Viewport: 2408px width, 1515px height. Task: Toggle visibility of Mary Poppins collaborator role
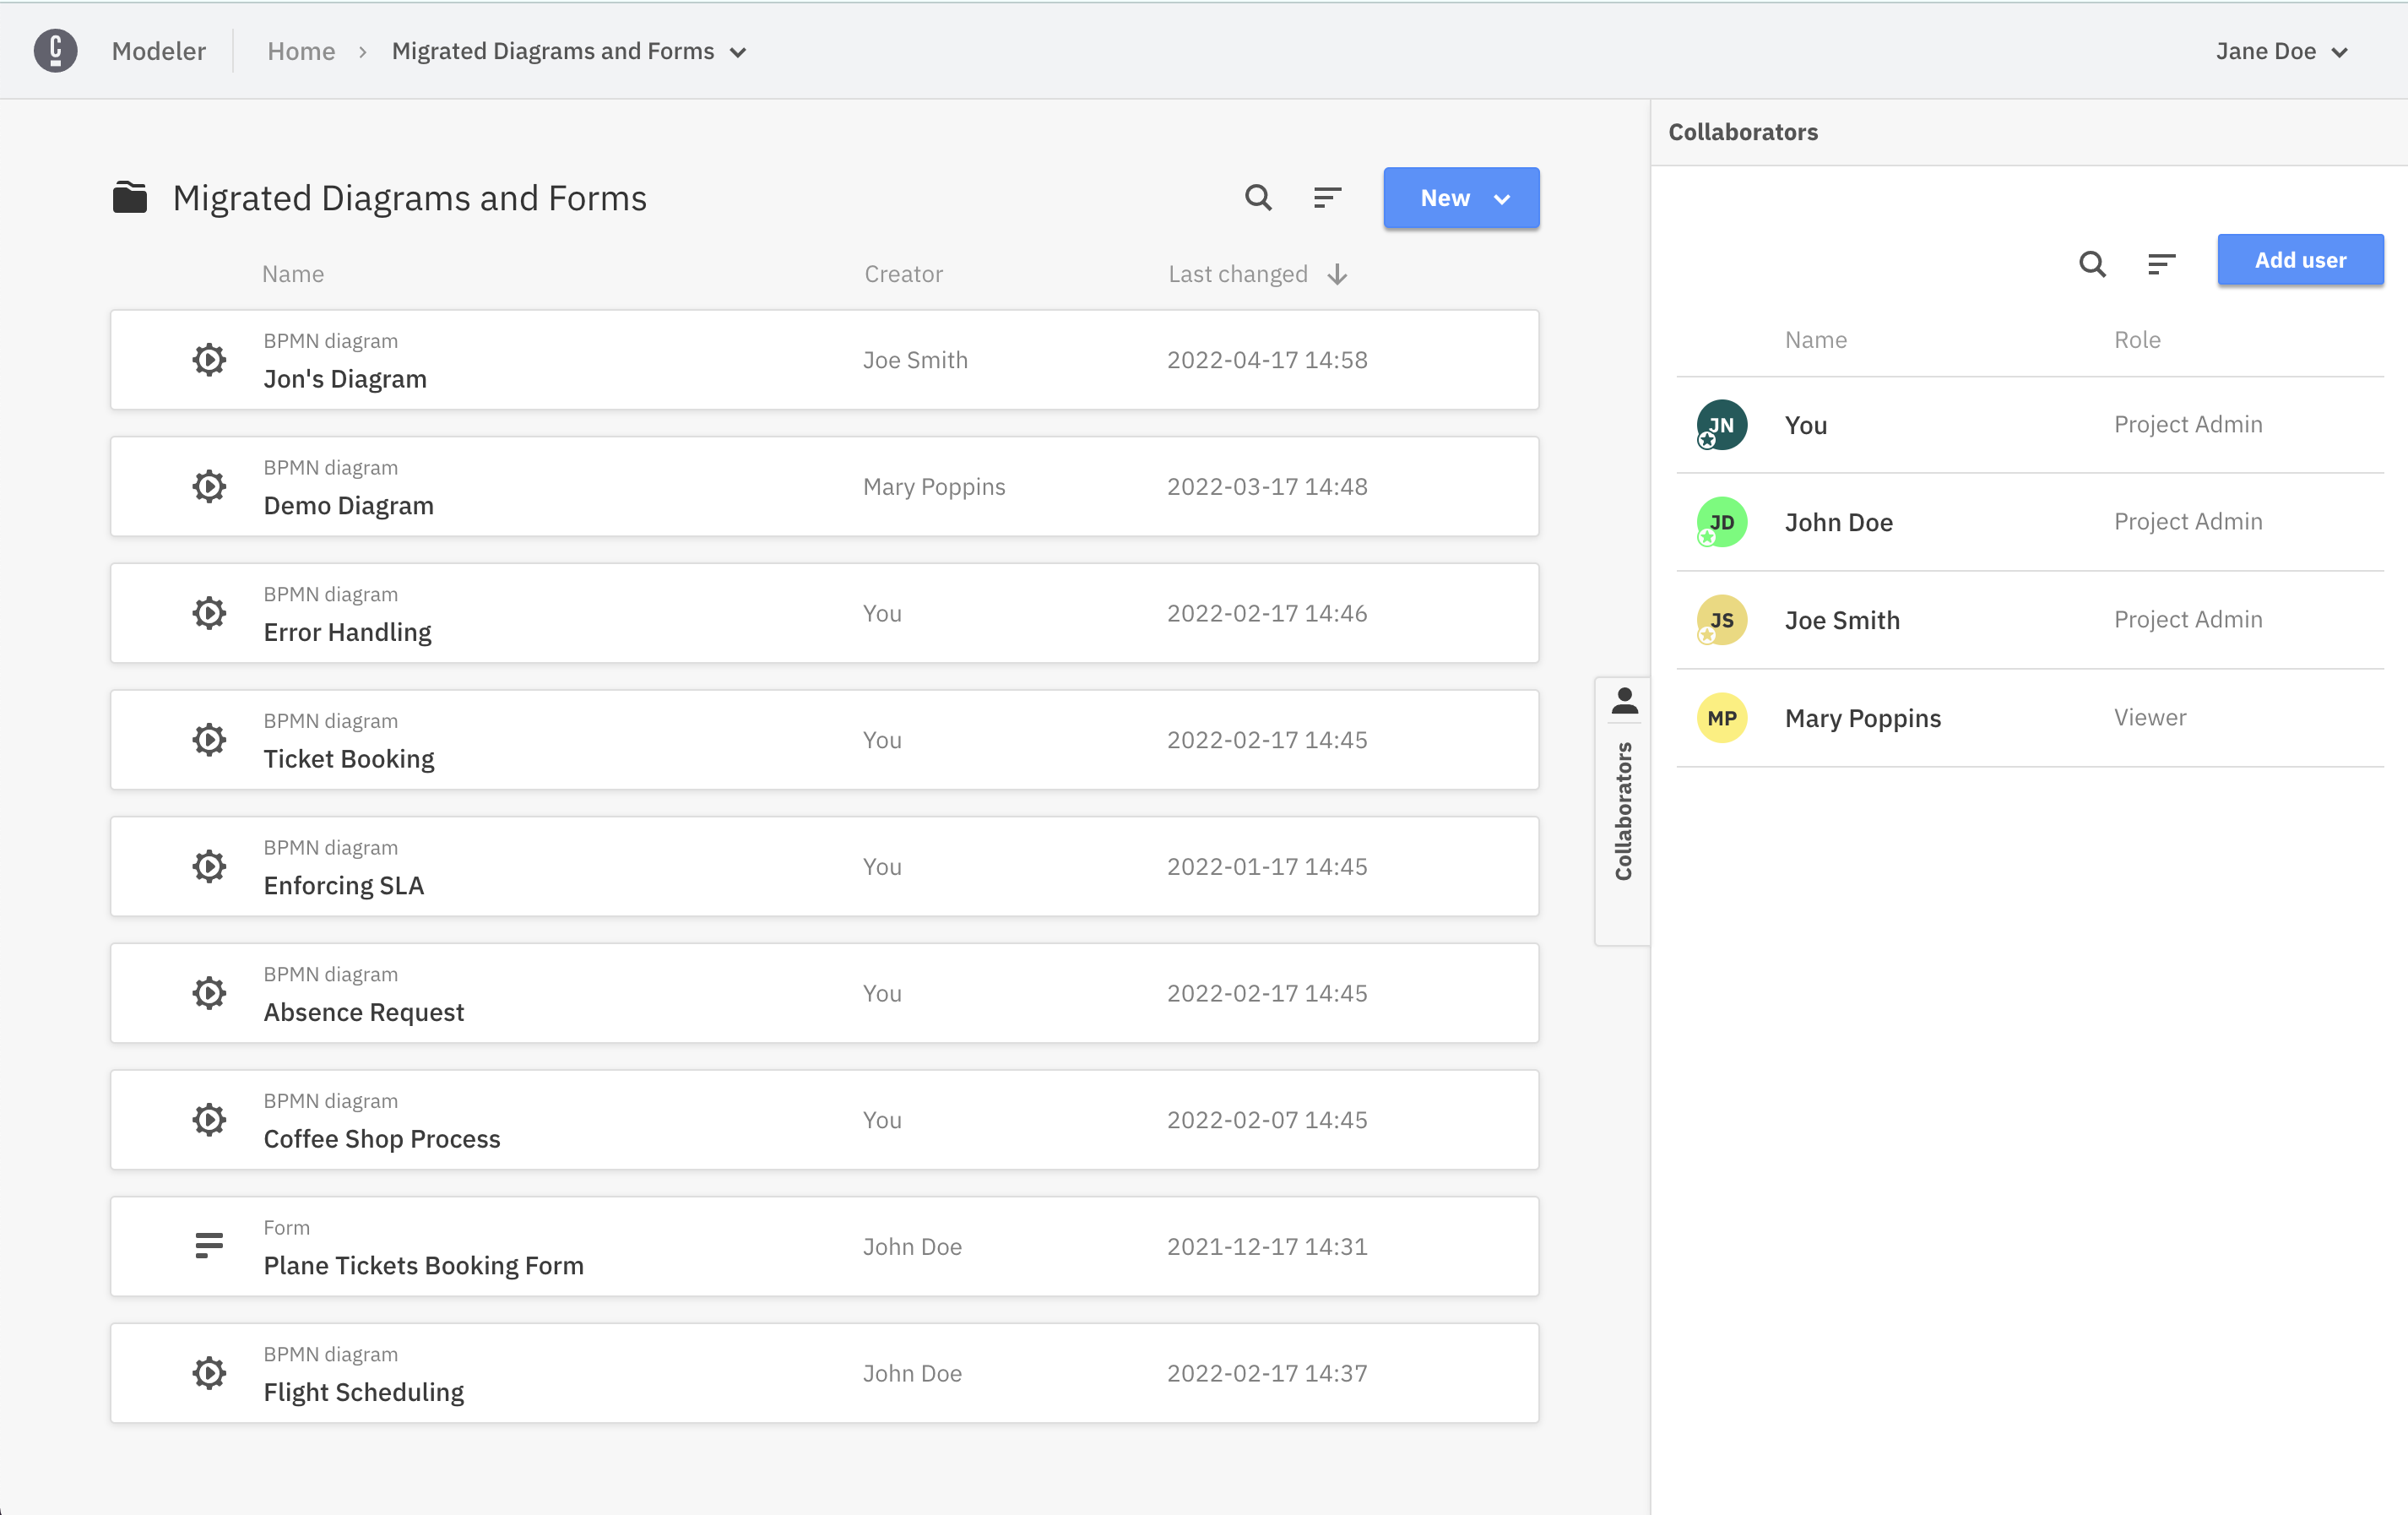tap(2150, 717)
